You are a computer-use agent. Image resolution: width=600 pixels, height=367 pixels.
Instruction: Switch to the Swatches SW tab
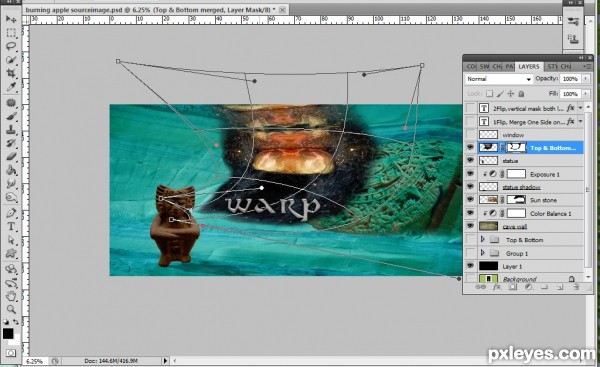(x=484, y=67)
